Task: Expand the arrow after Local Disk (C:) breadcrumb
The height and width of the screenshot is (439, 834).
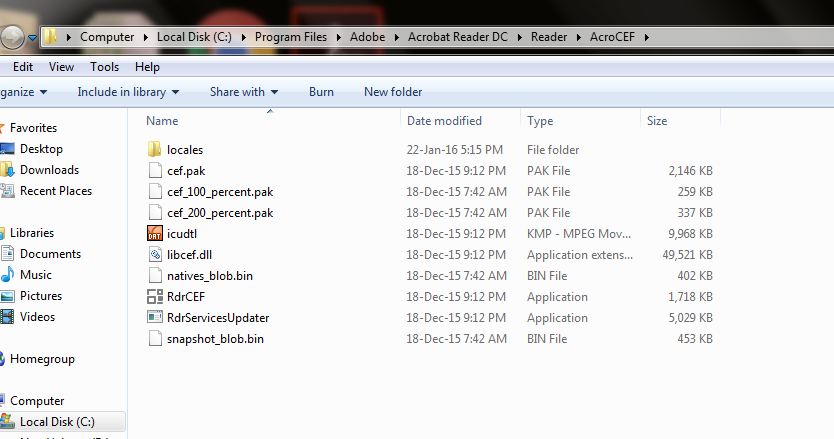Action: (243, 37)
